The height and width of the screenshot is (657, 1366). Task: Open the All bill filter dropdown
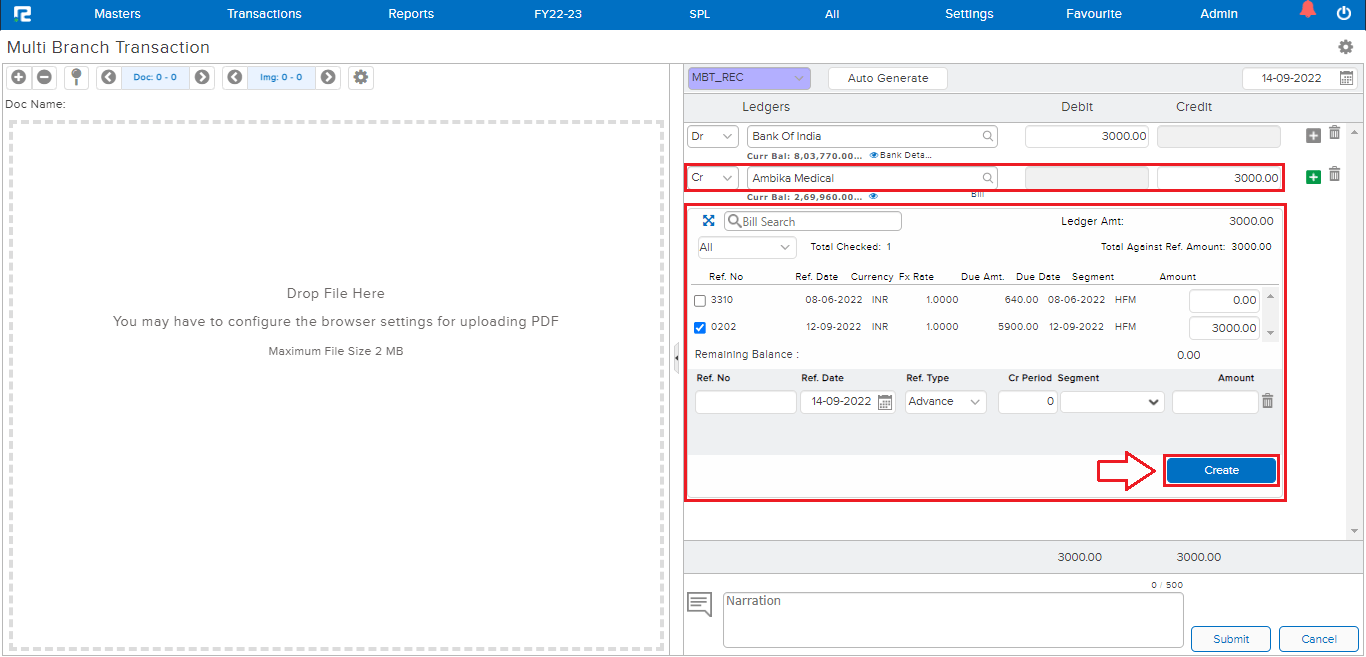746,247
